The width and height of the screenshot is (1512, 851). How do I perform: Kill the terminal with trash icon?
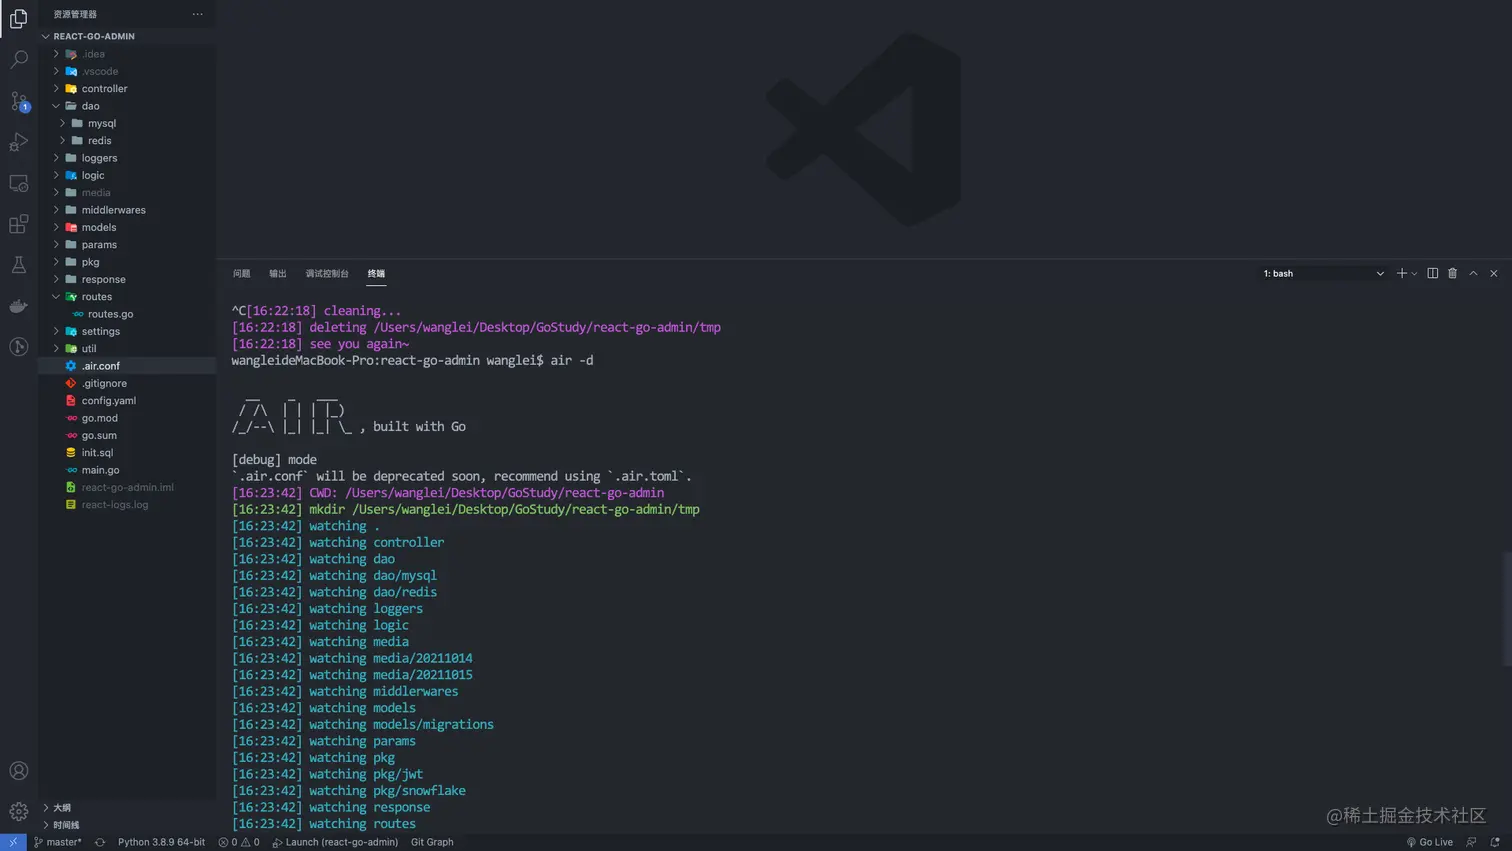(x=1453, y=273)
